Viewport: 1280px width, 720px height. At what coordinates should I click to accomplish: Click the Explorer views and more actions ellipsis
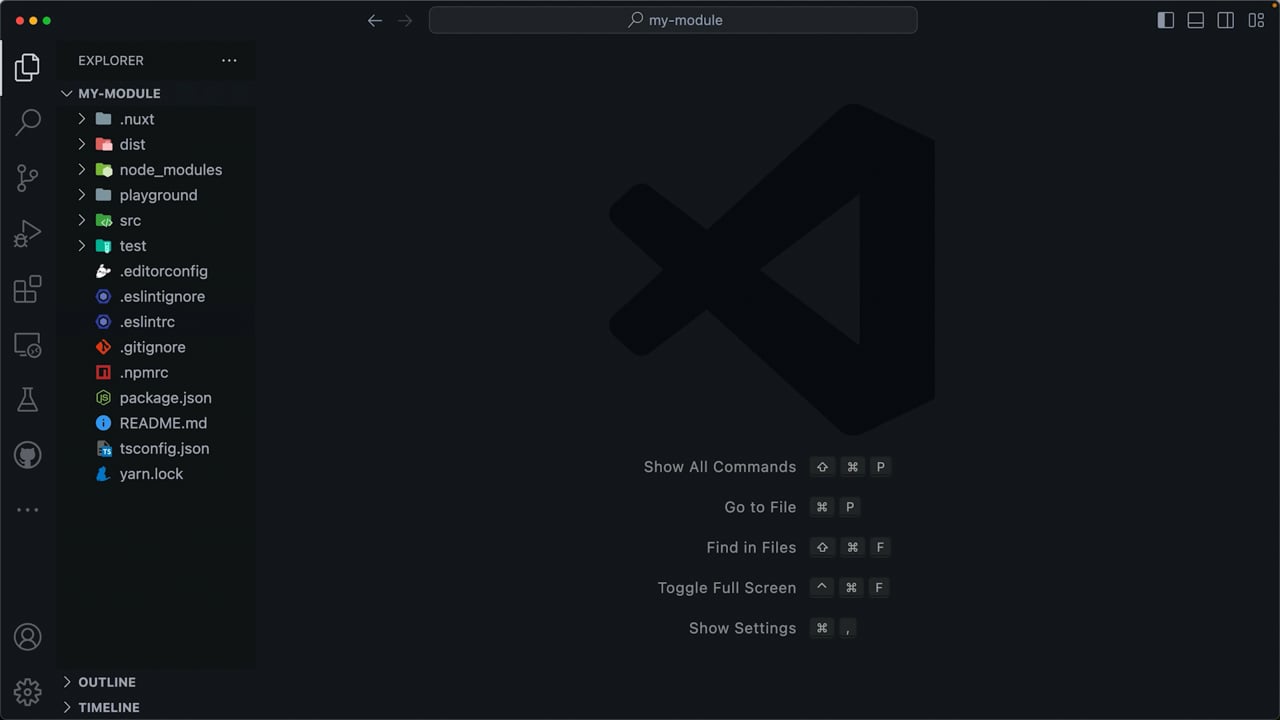[229, 61]
